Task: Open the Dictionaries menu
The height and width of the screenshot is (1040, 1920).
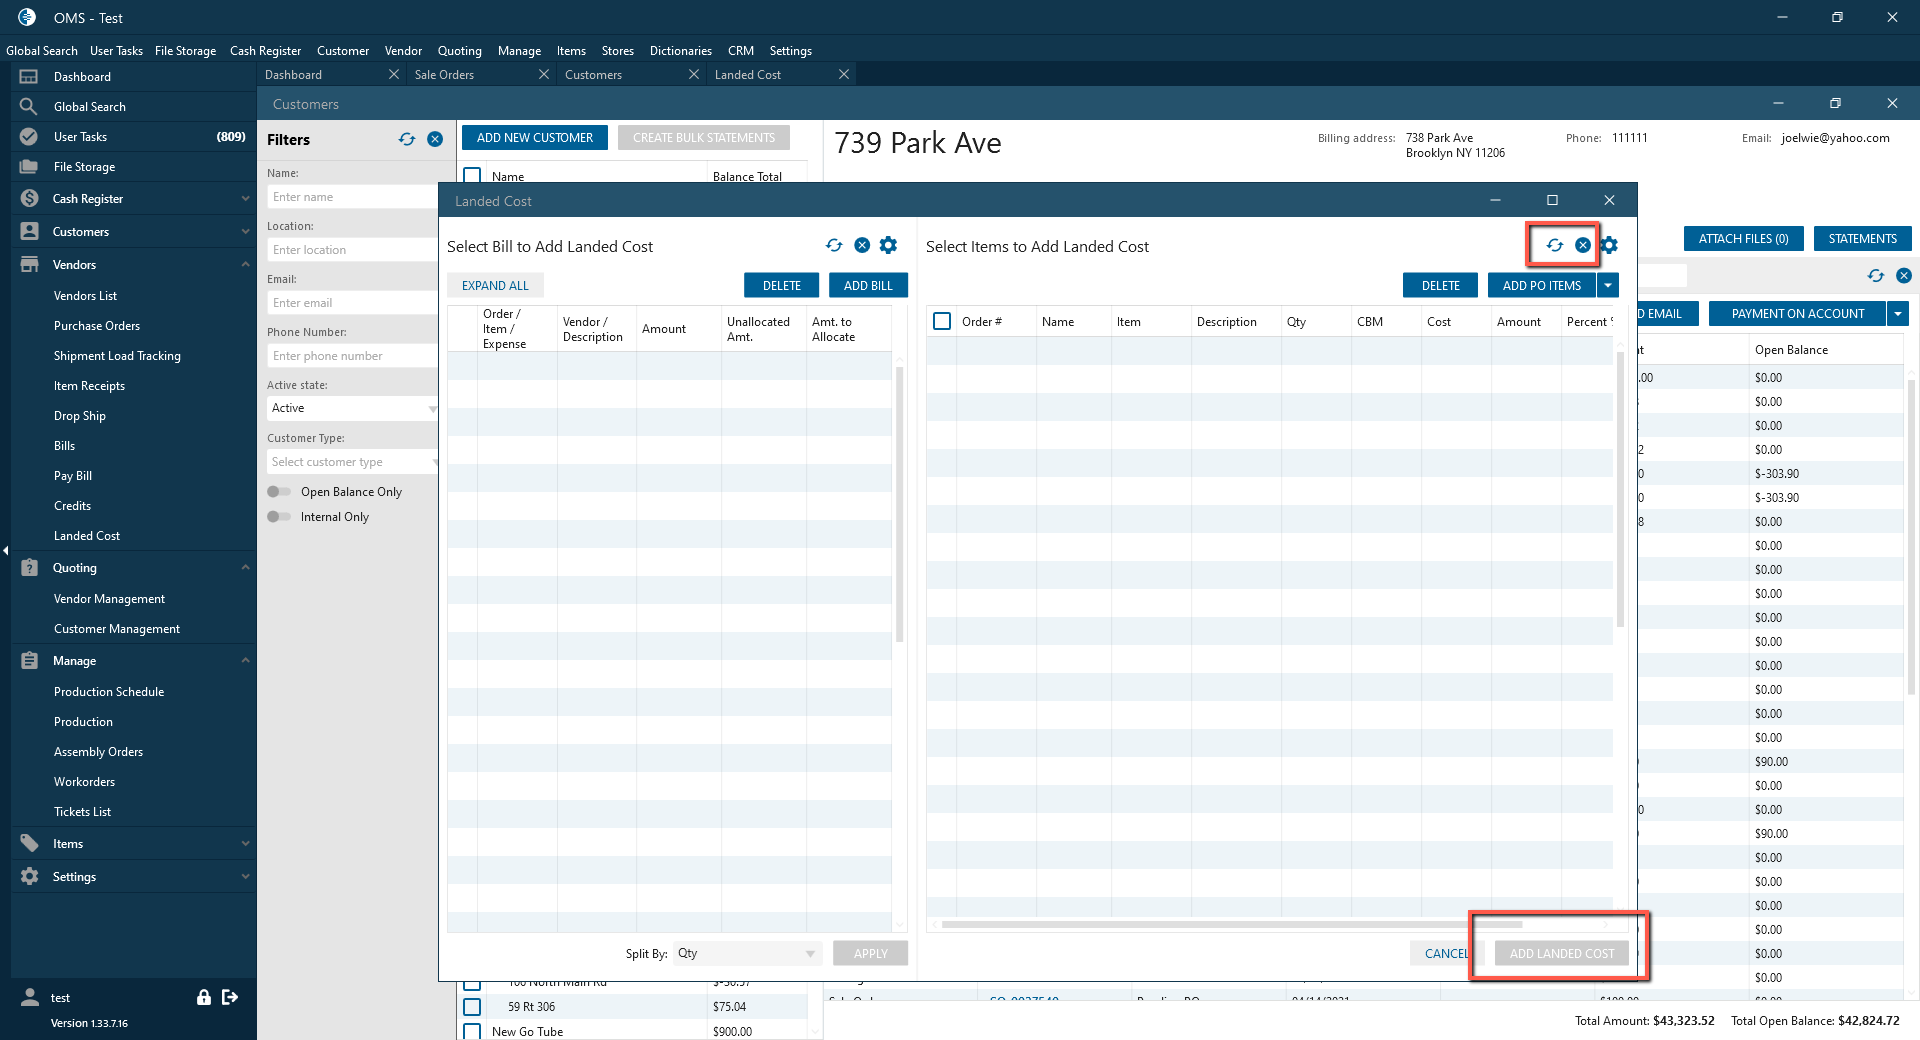Action: (x=680, y=51)
